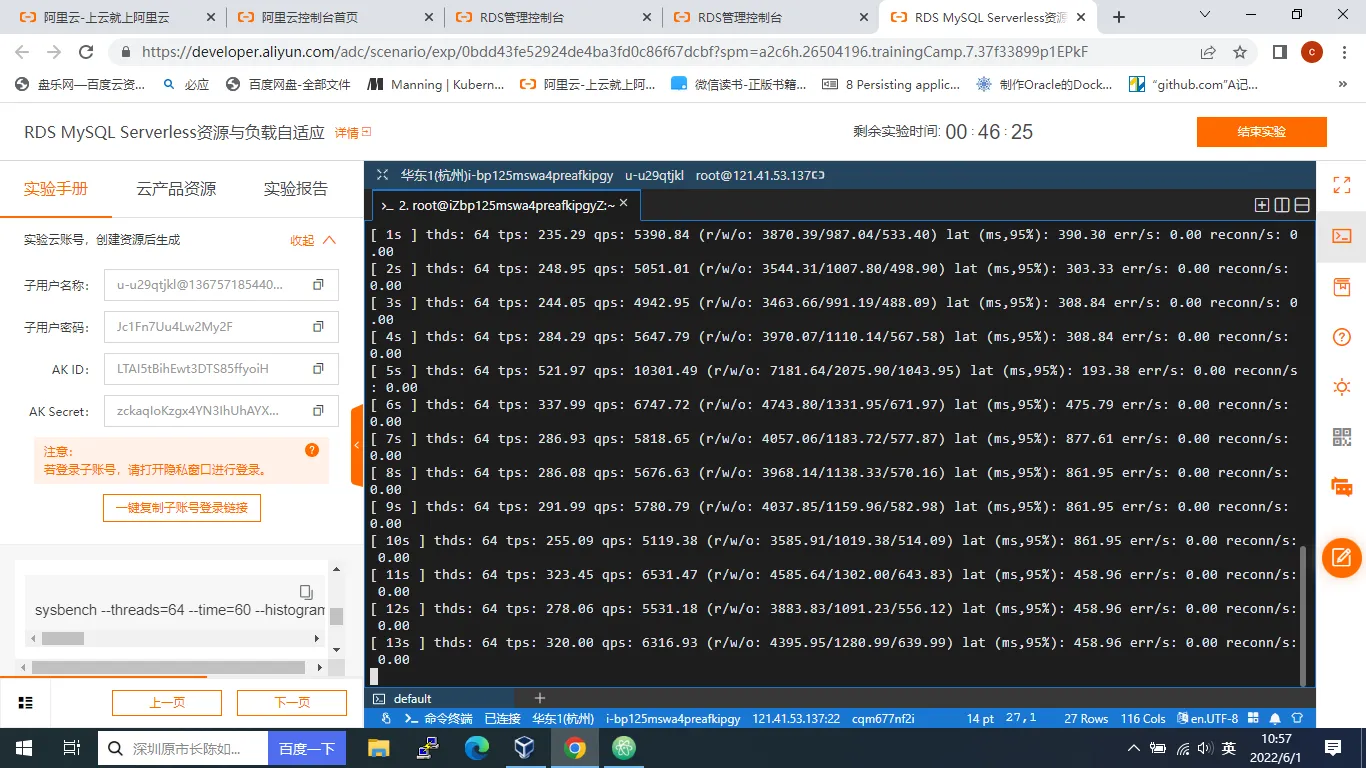Click the orange round edit feedback button
Viewport: 1366px width, 768px height.
coord(1342,557)
